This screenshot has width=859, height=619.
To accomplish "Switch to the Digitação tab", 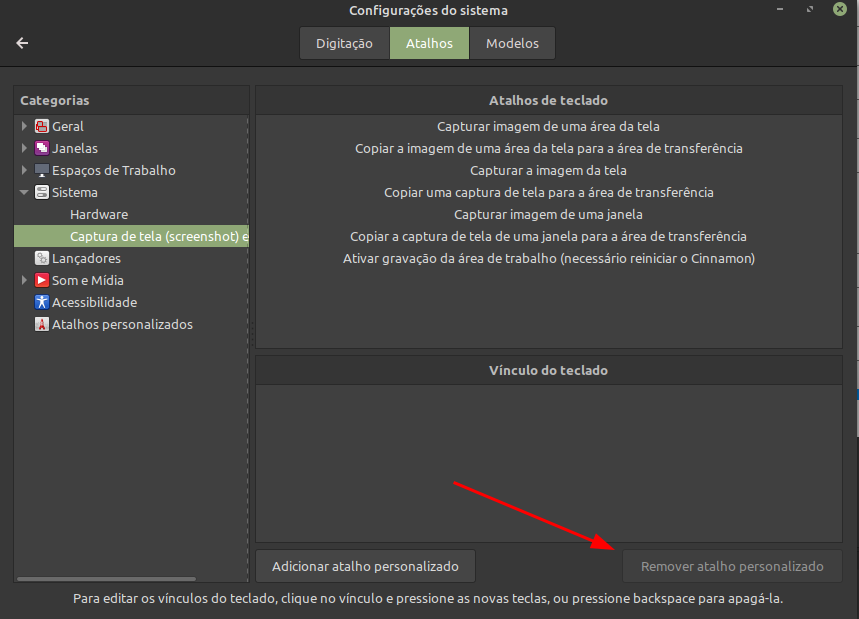I will point(344,43).
